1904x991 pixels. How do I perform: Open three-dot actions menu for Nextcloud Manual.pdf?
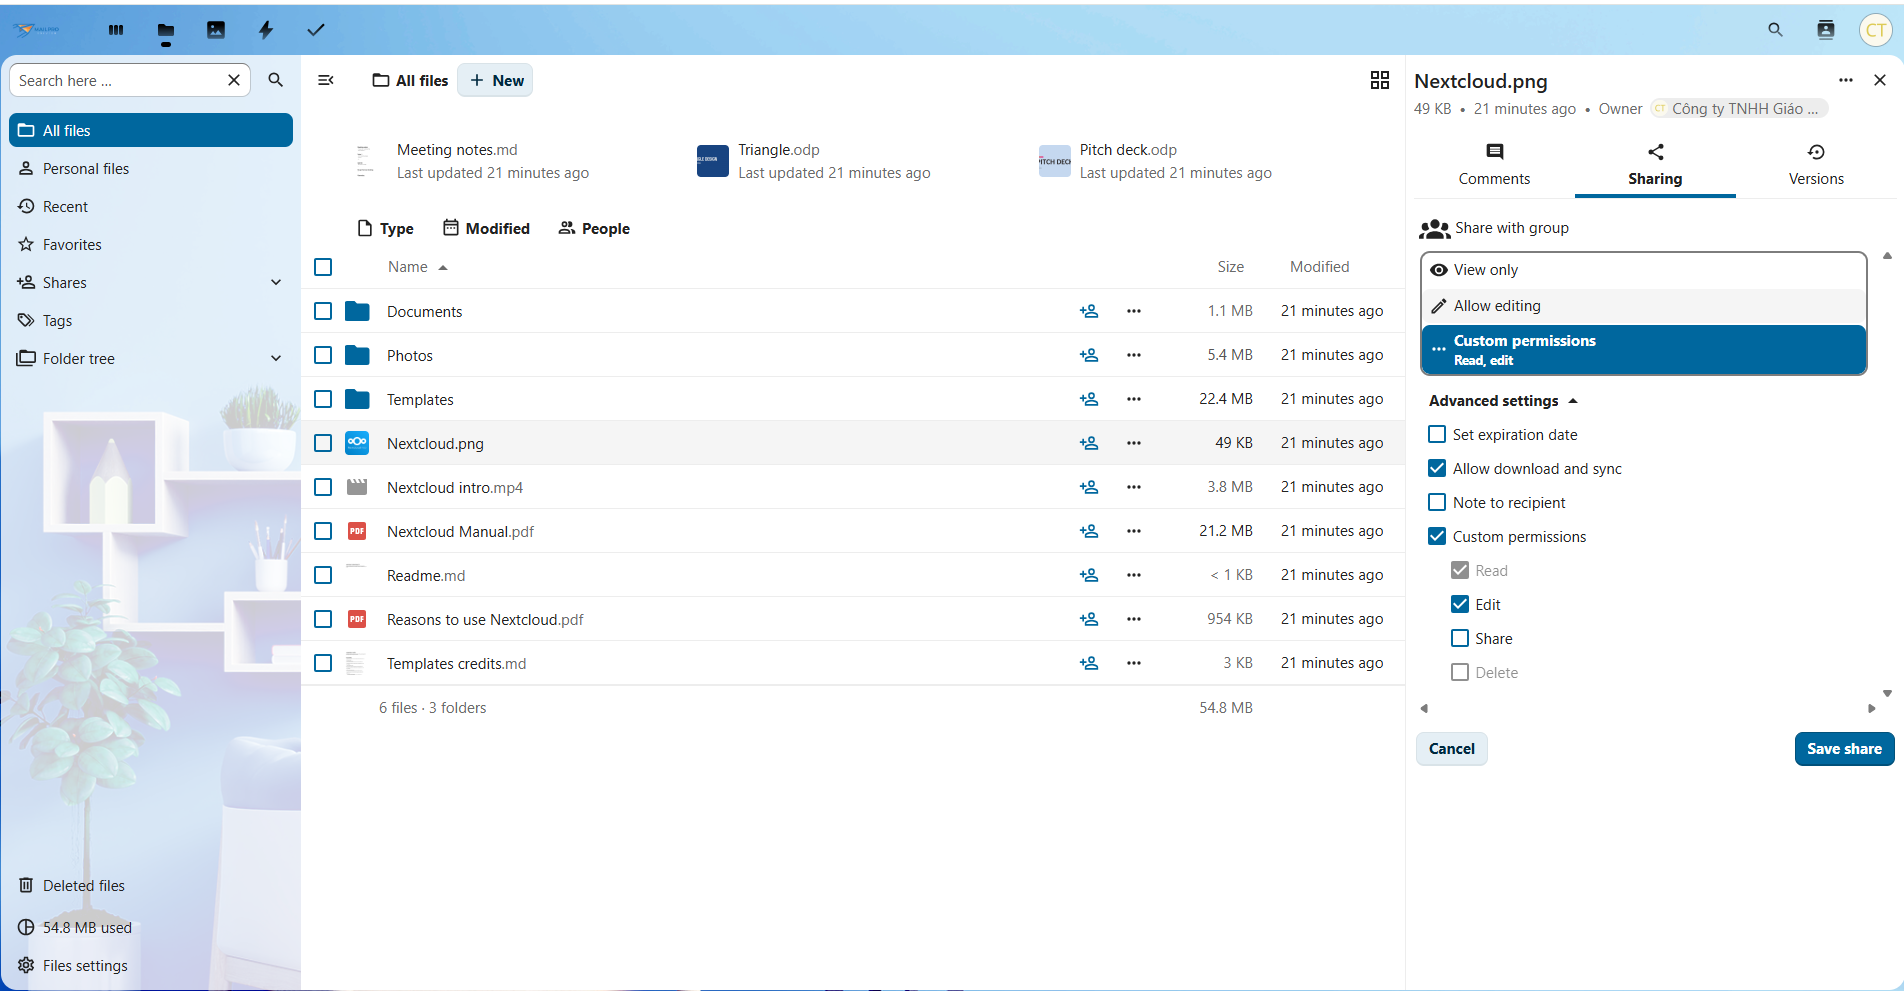(x=1133, y=531)
